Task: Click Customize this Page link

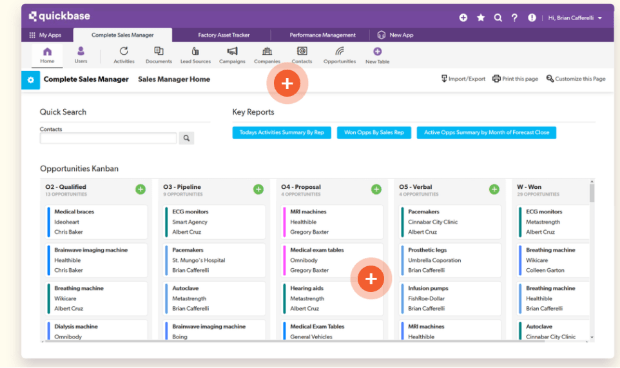Action: [576, 79]
